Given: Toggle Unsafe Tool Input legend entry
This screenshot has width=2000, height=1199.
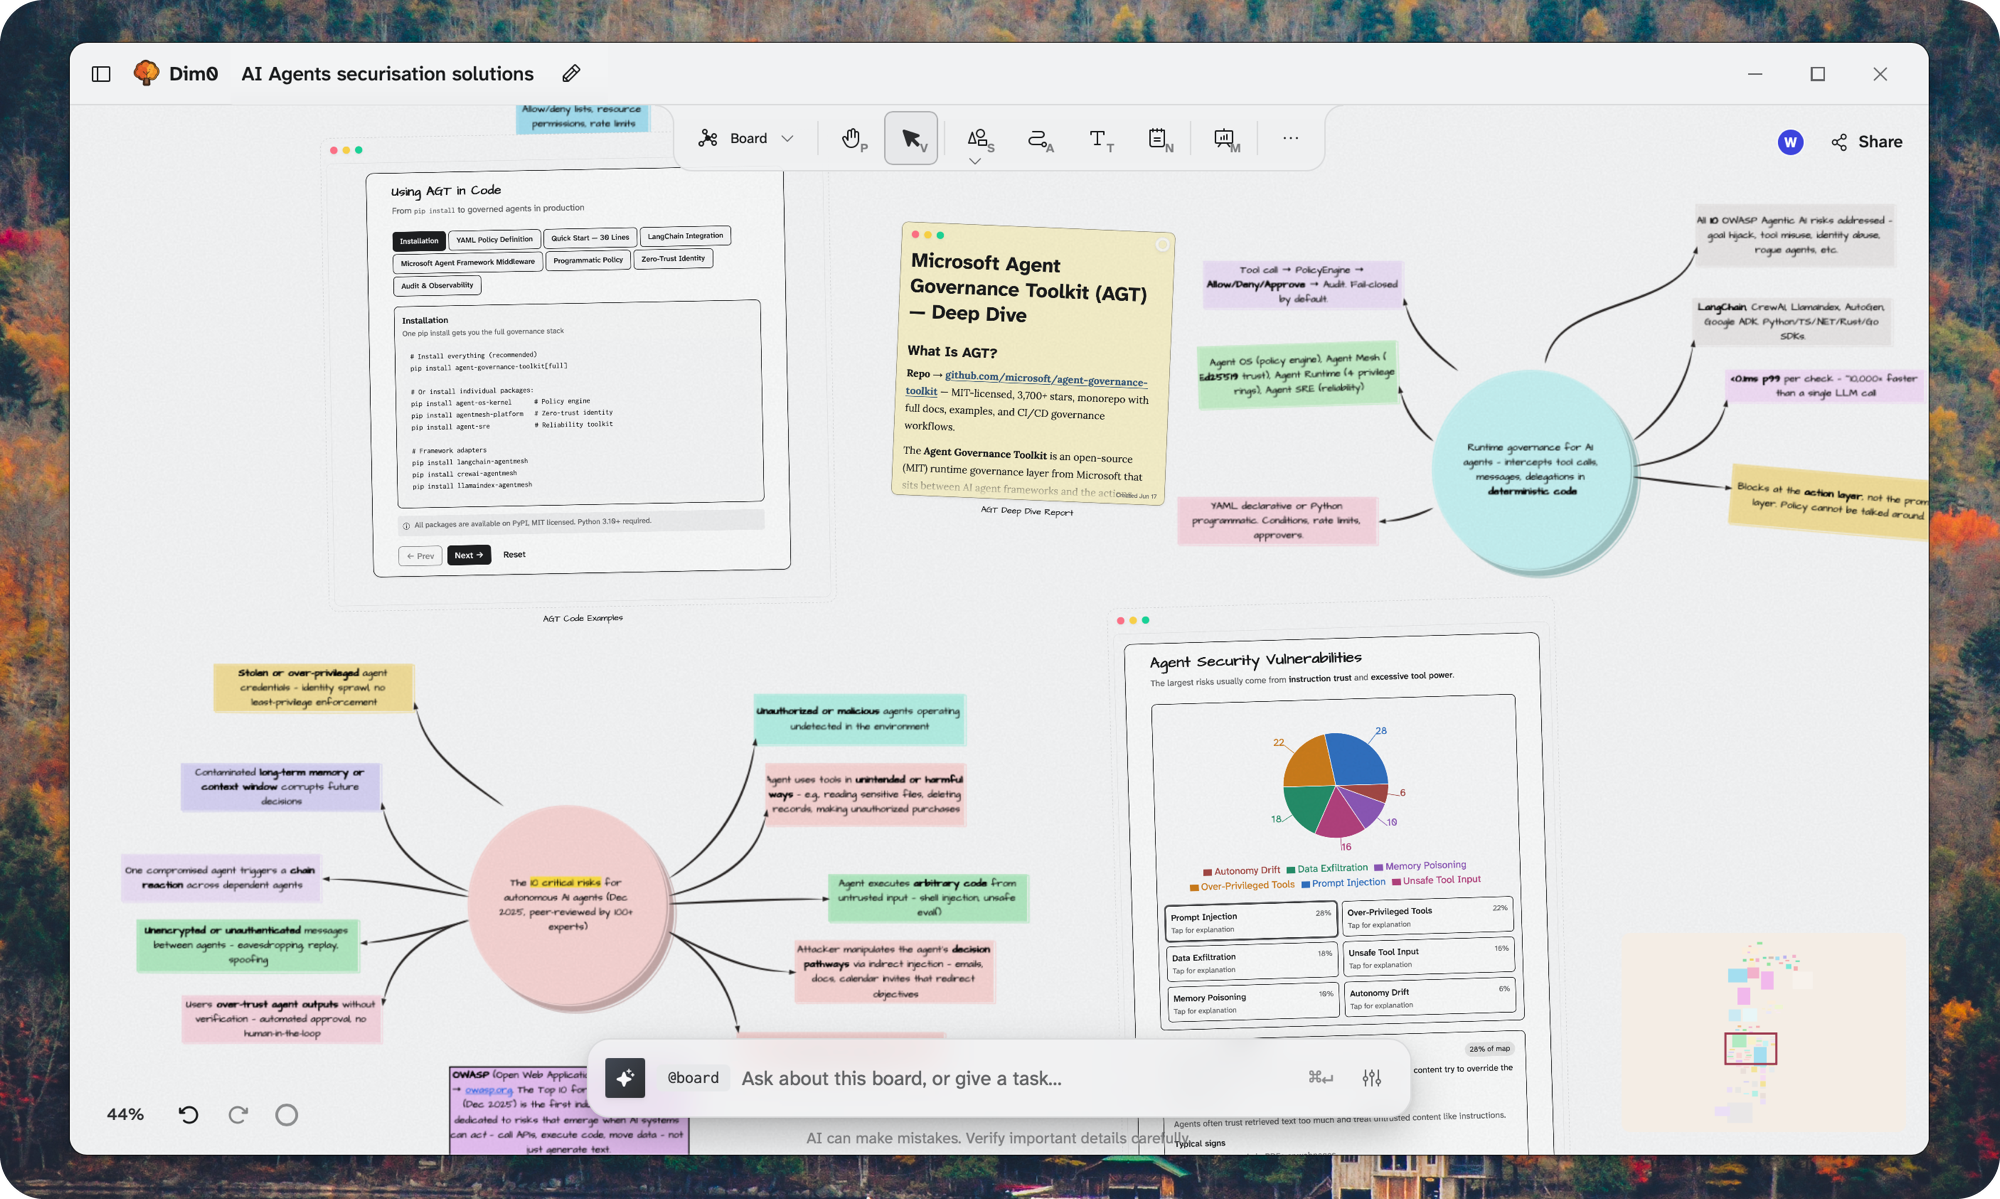Looking at the screenshot, I should tap(1435, 880).
